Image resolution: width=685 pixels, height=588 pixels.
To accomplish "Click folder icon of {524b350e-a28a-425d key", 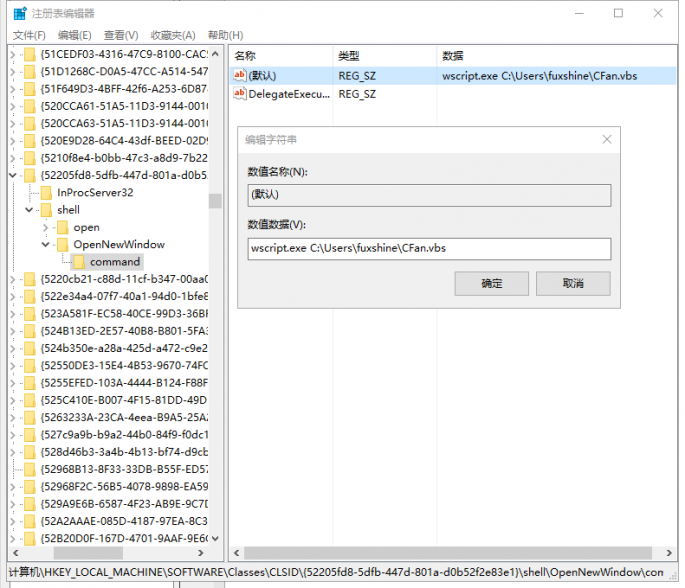I will [29, 348].
